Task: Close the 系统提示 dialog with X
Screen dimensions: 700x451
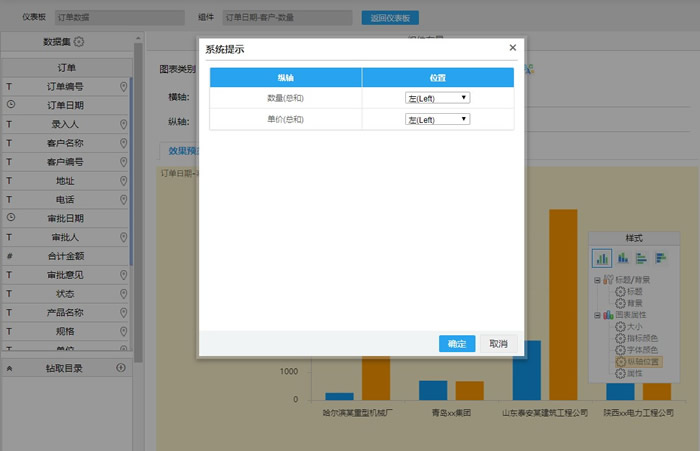Action: 513,47
